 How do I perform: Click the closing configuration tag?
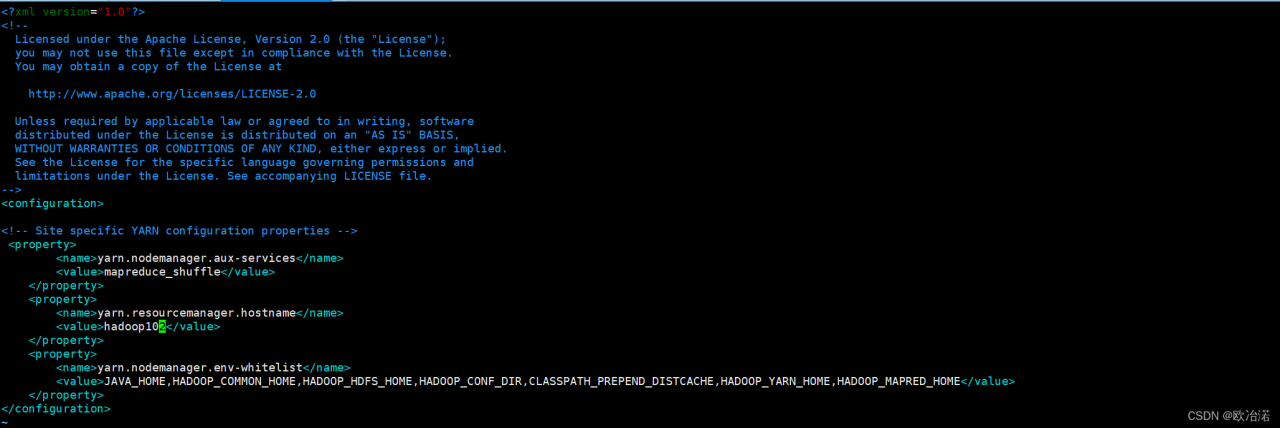click(x=56, y=408)
